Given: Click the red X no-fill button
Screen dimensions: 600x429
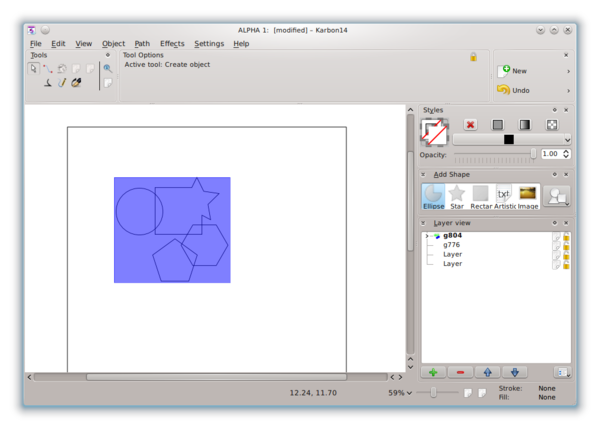Looking at the screenshot, I should tap(470, 125).
